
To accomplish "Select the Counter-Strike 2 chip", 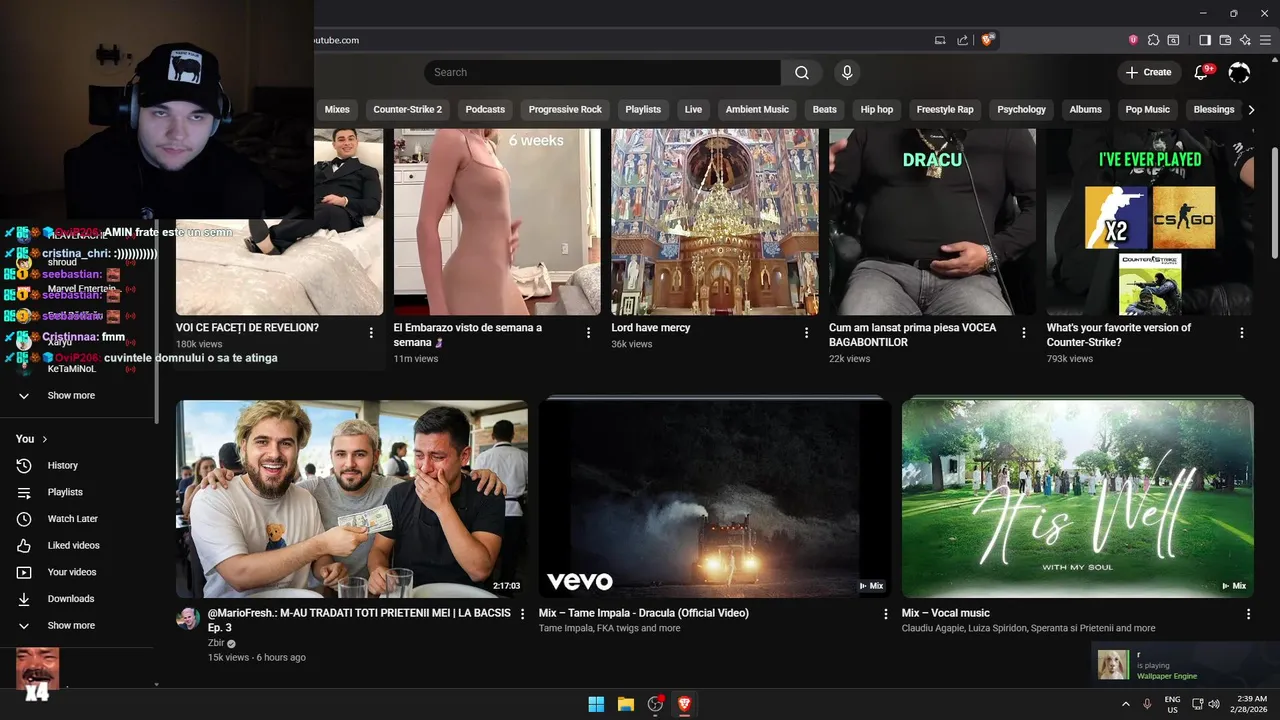I will [x=407, y=110].
